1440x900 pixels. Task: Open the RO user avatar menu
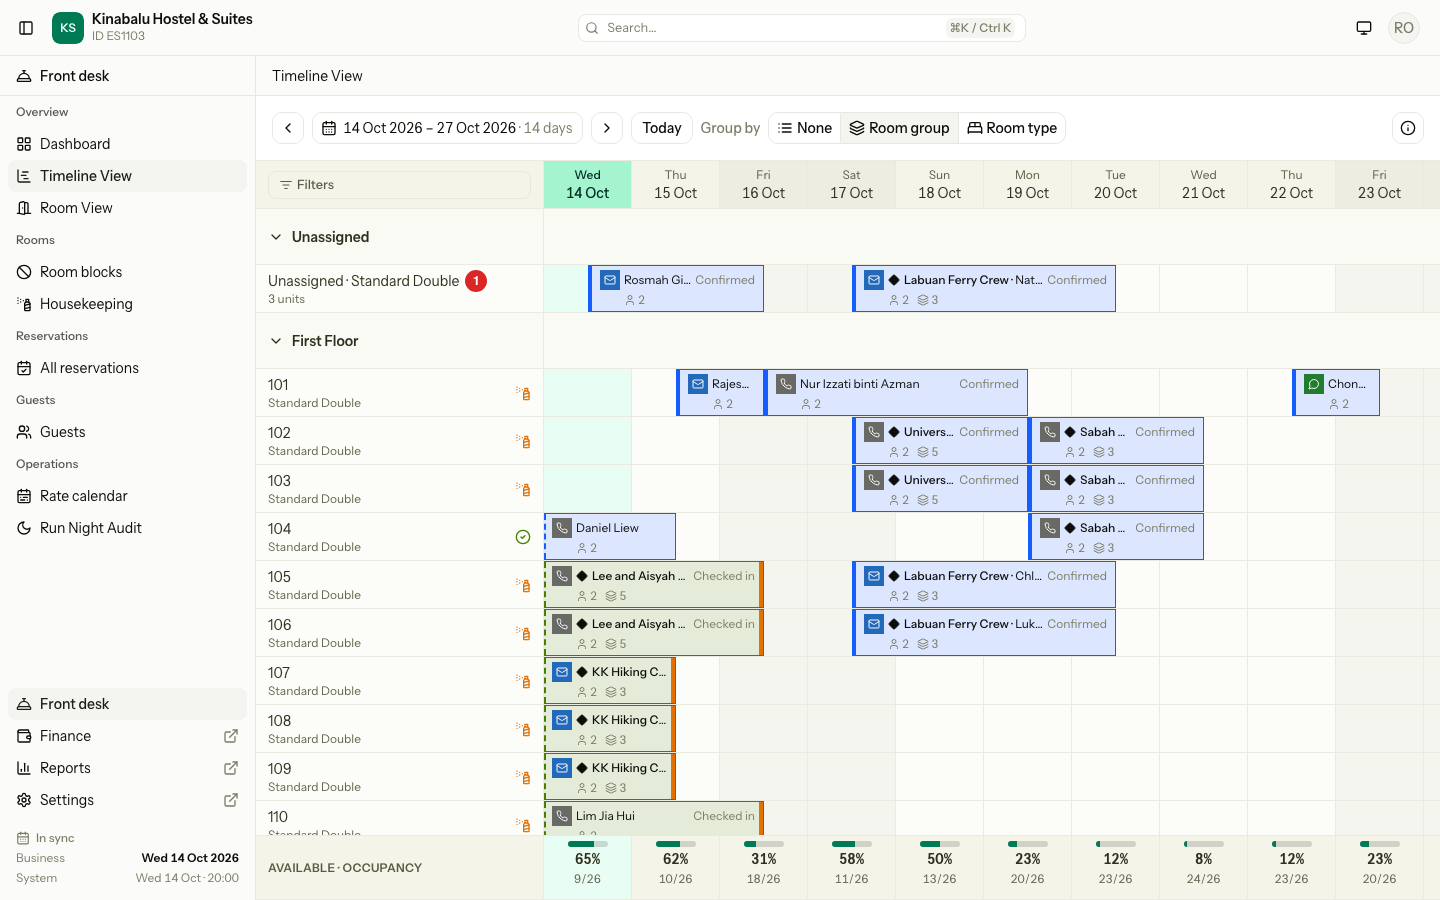tap(1404, 28)
